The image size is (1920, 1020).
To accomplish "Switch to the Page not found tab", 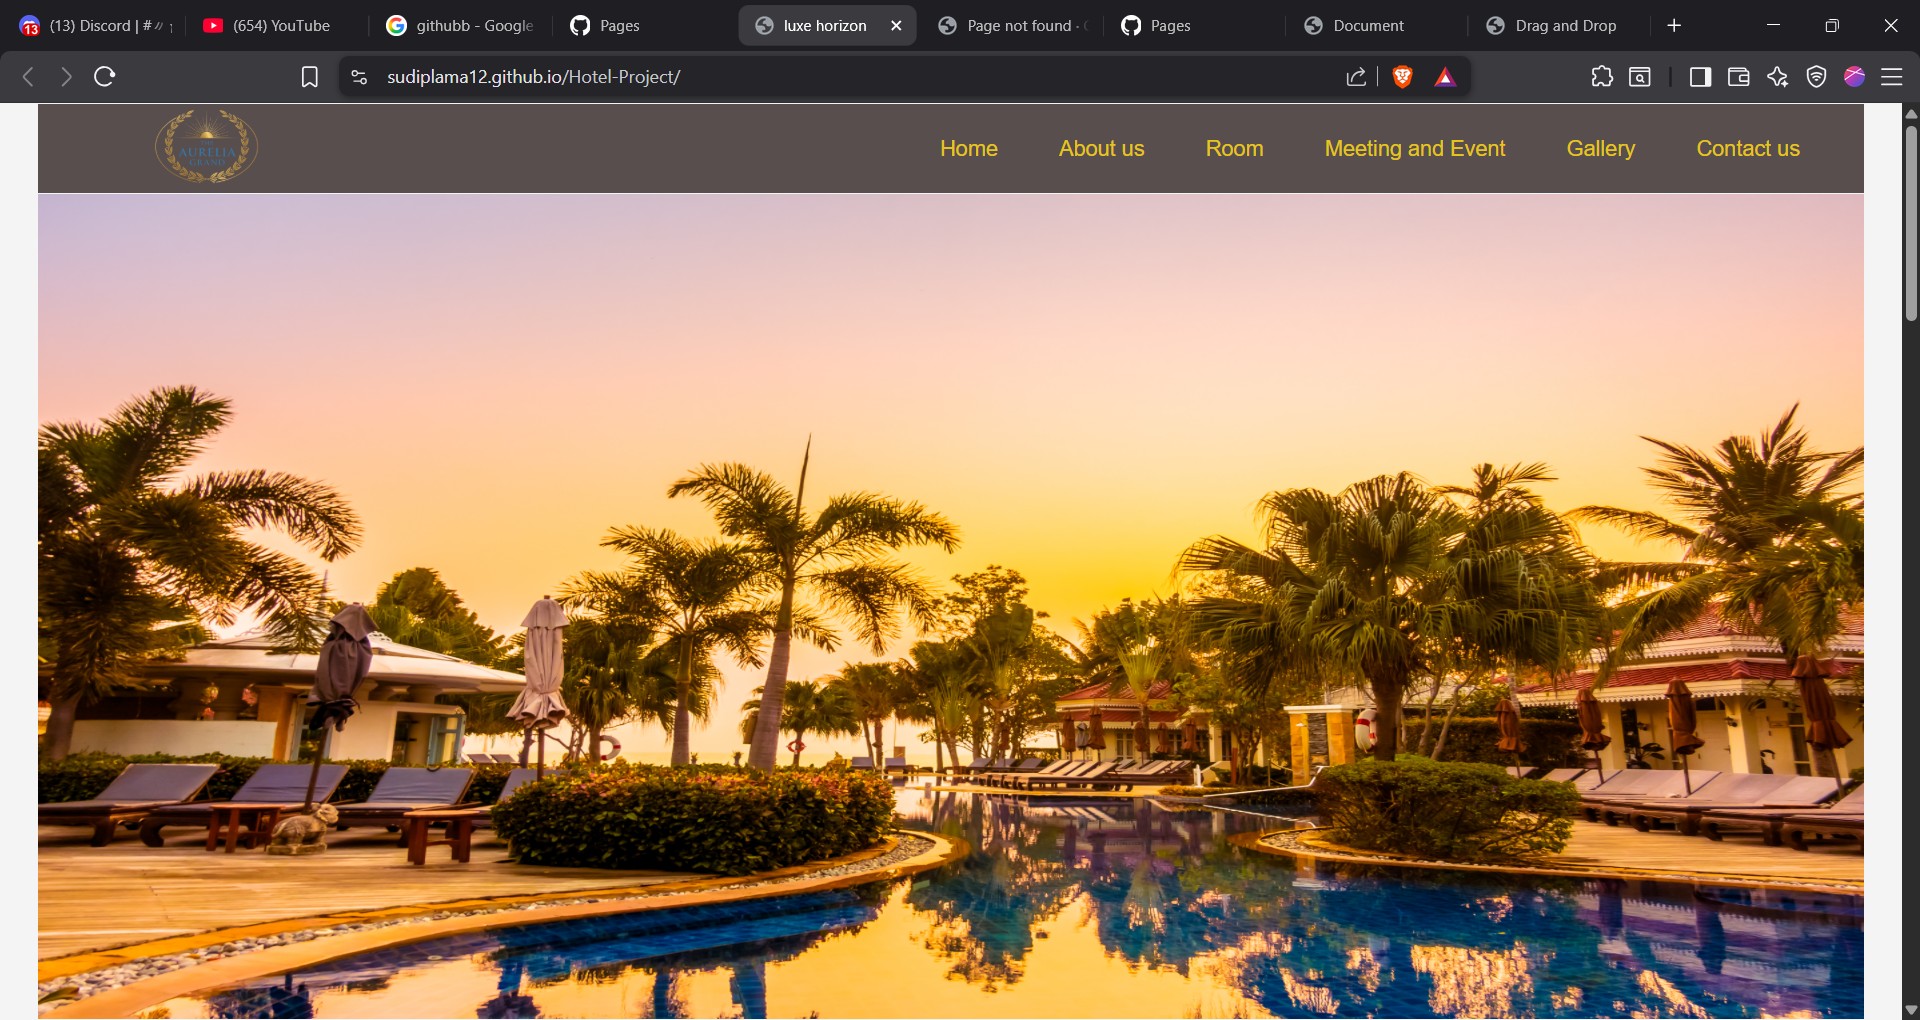I will pyautogui.click(x=1010, y=25).
